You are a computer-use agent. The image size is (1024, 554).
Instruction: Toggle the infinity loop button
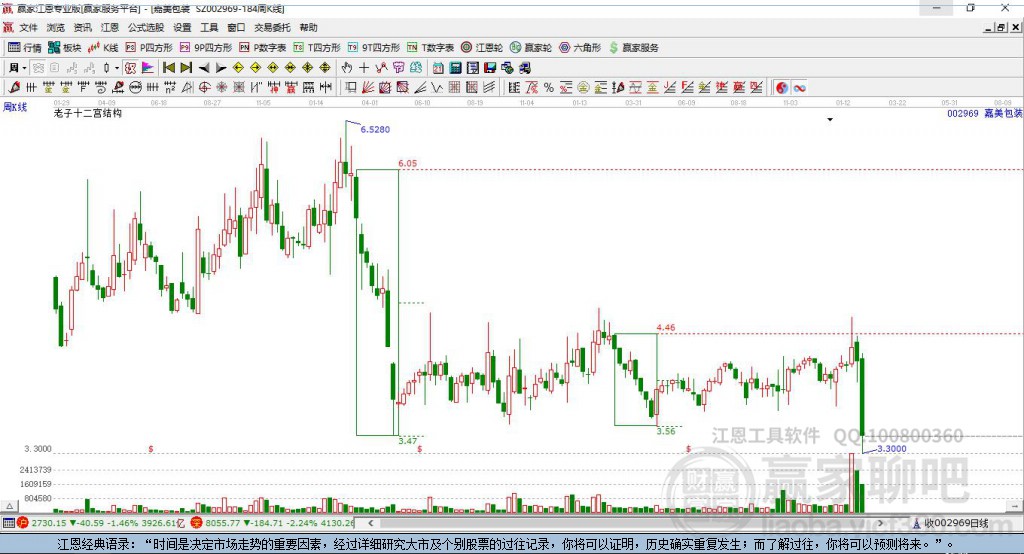(x=799, y=87)
